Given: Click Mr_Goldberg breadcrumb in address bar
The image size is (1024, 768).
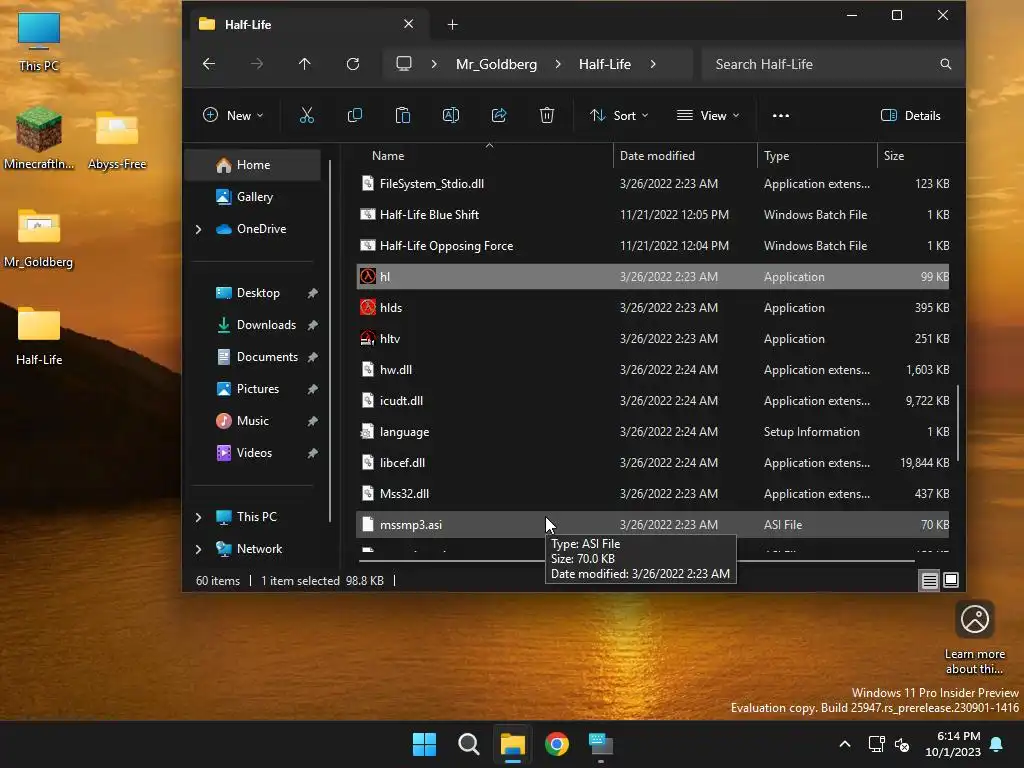Looking at the screenshot, I should pos(496,64).
